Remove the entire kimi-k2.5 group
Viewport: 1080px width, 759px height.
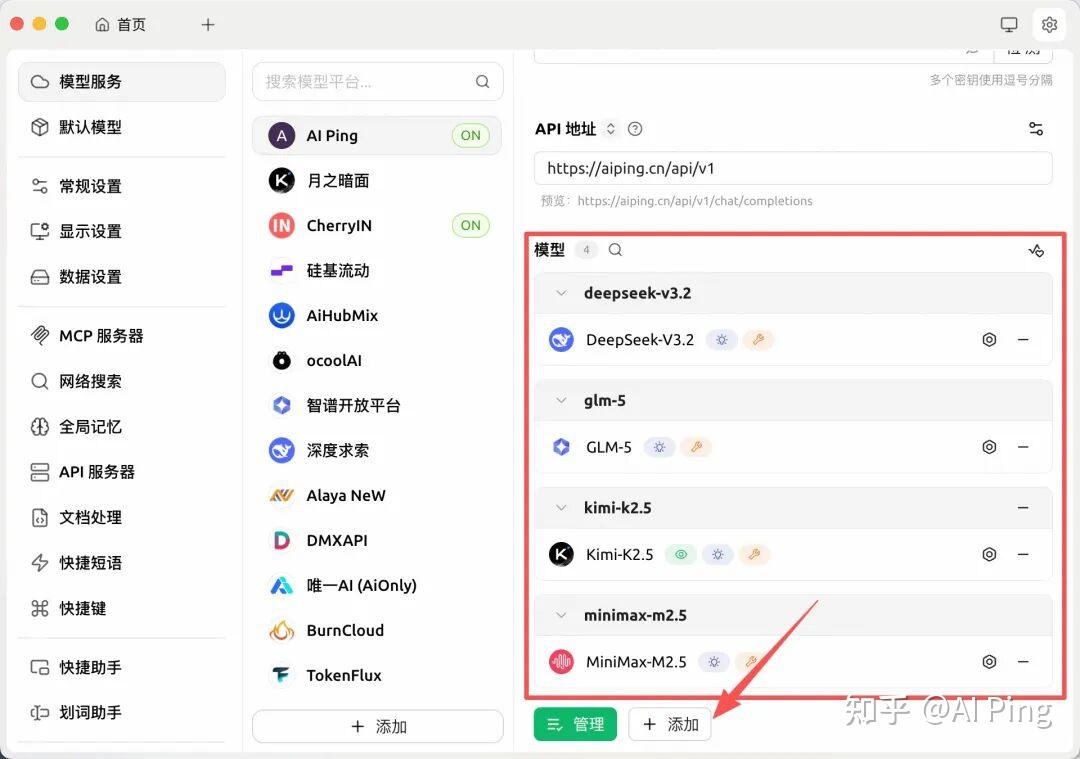click(1024, 508)
